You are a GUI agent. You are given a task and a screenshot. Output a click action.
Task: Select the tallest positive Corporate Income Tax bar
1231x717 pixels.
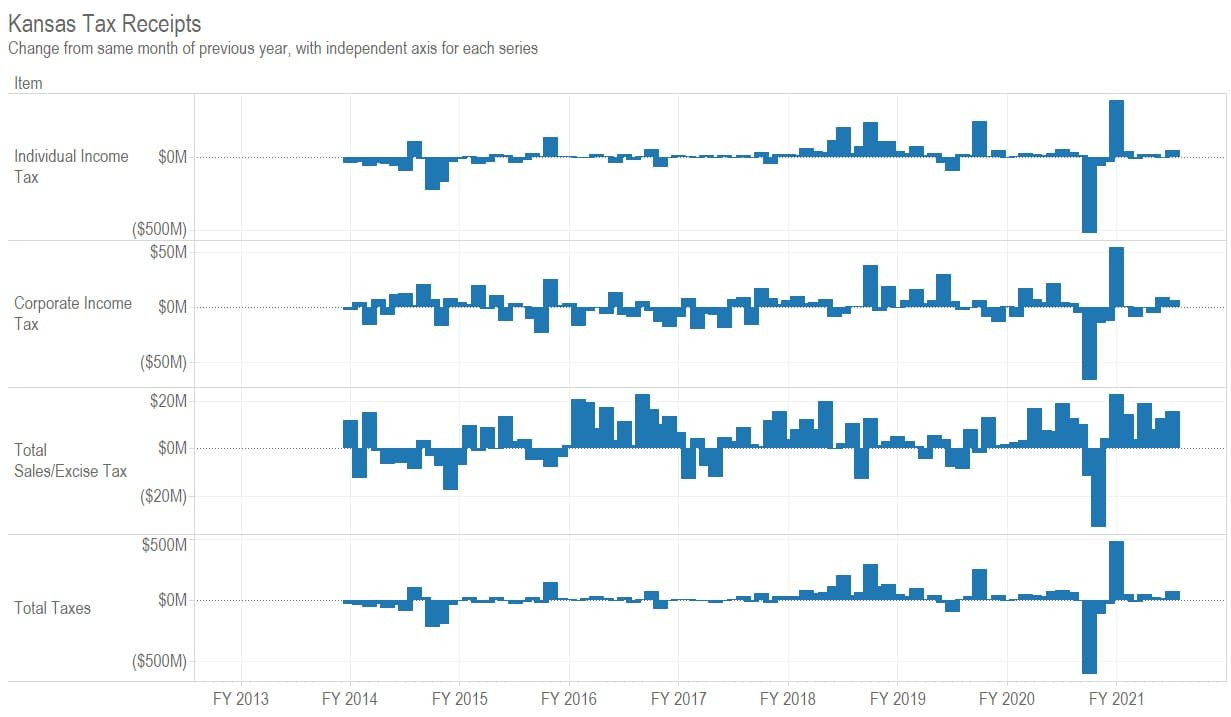click(1116, 277)
